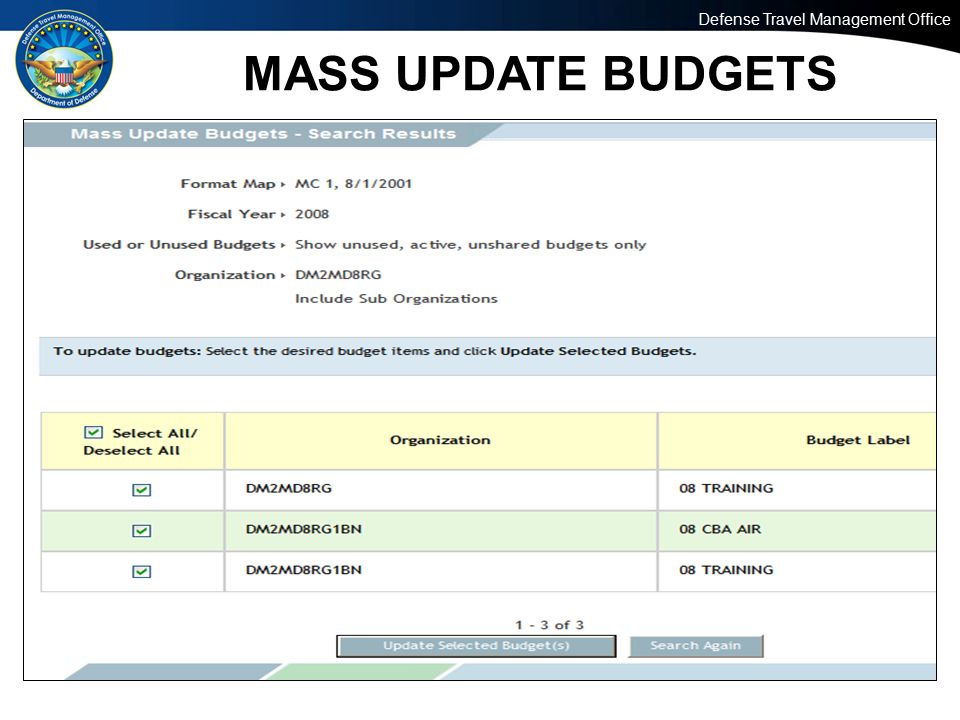Click the Include Sub Organizations text

(396, 299)
